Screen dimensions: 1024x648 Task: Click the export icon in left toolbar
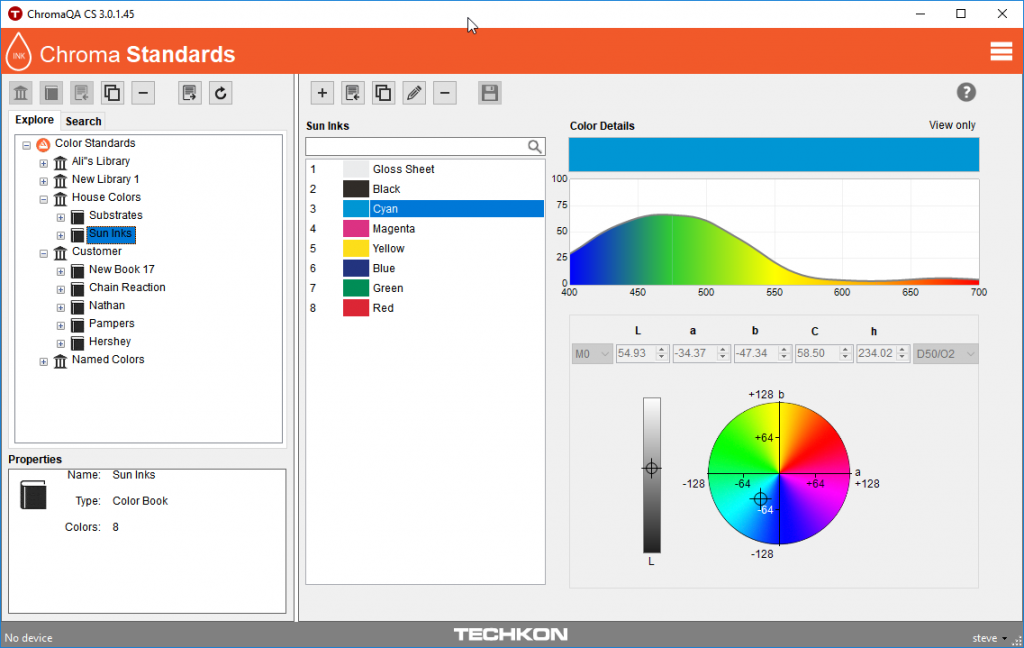tap(190, 93)
